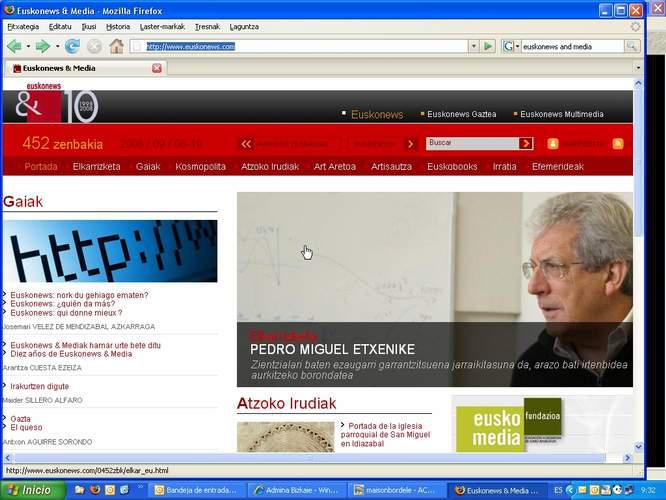666x500 pixels.
Task: Open the browser home page icon
Action: click(116, 46)
